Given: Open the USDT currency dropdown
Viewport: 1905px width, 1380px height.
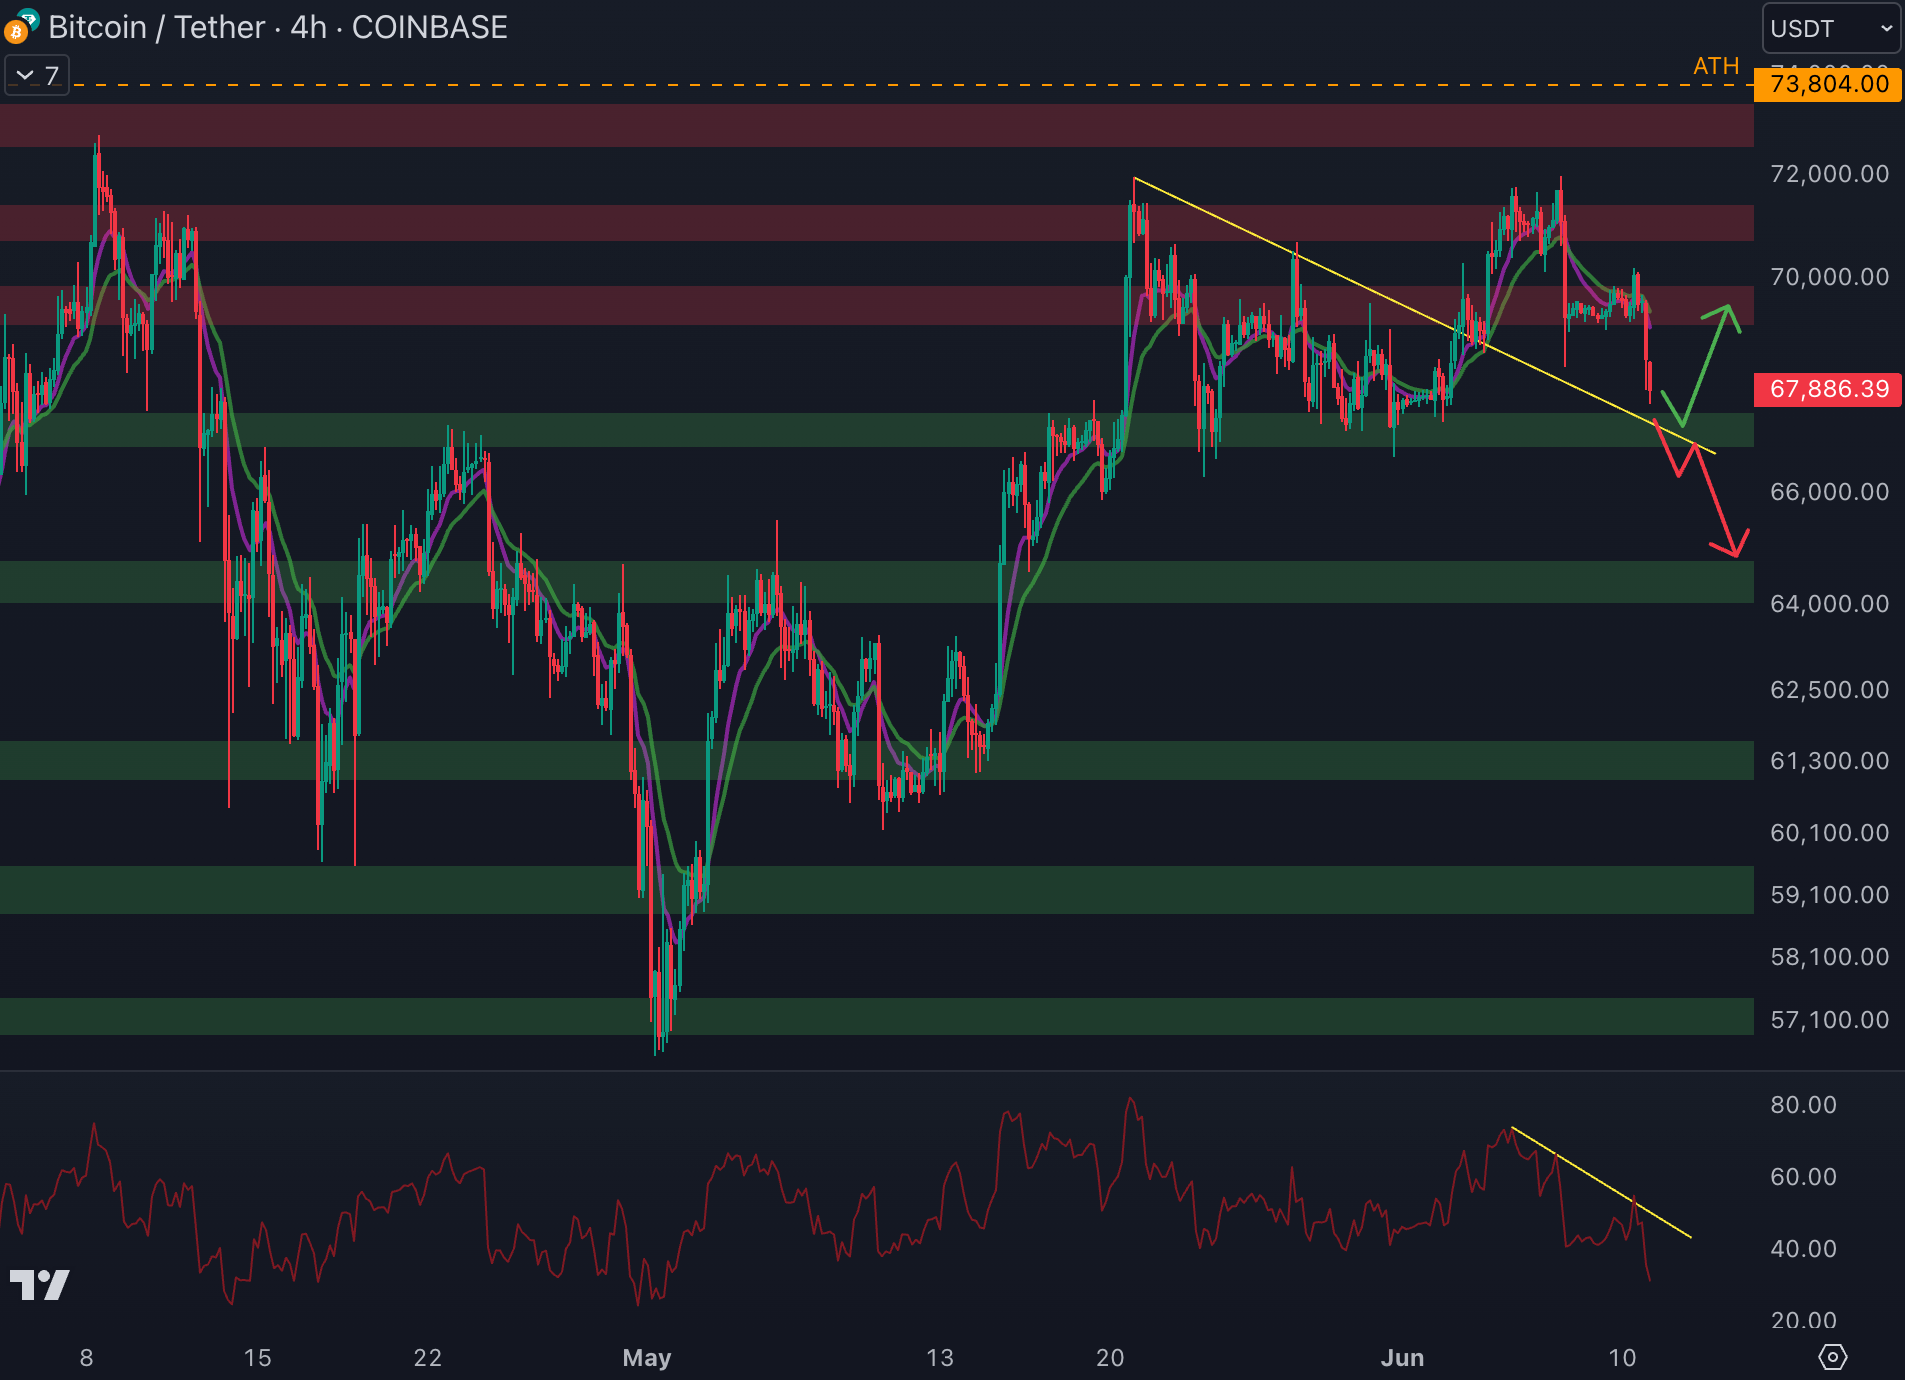Looking at the screenshot, I should click(1830, 29).
